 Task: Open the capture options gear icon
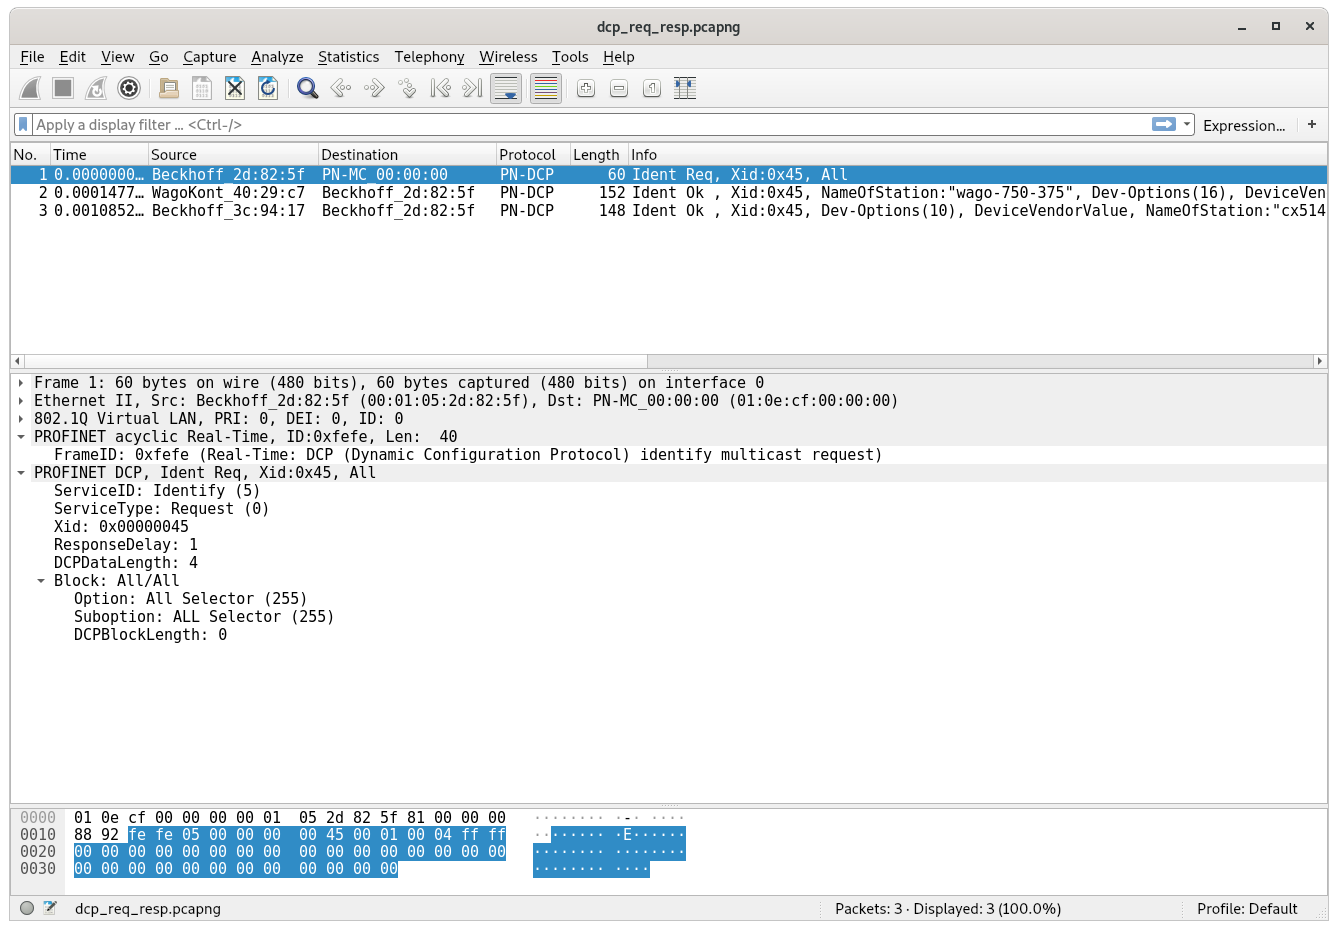point(129,89)
